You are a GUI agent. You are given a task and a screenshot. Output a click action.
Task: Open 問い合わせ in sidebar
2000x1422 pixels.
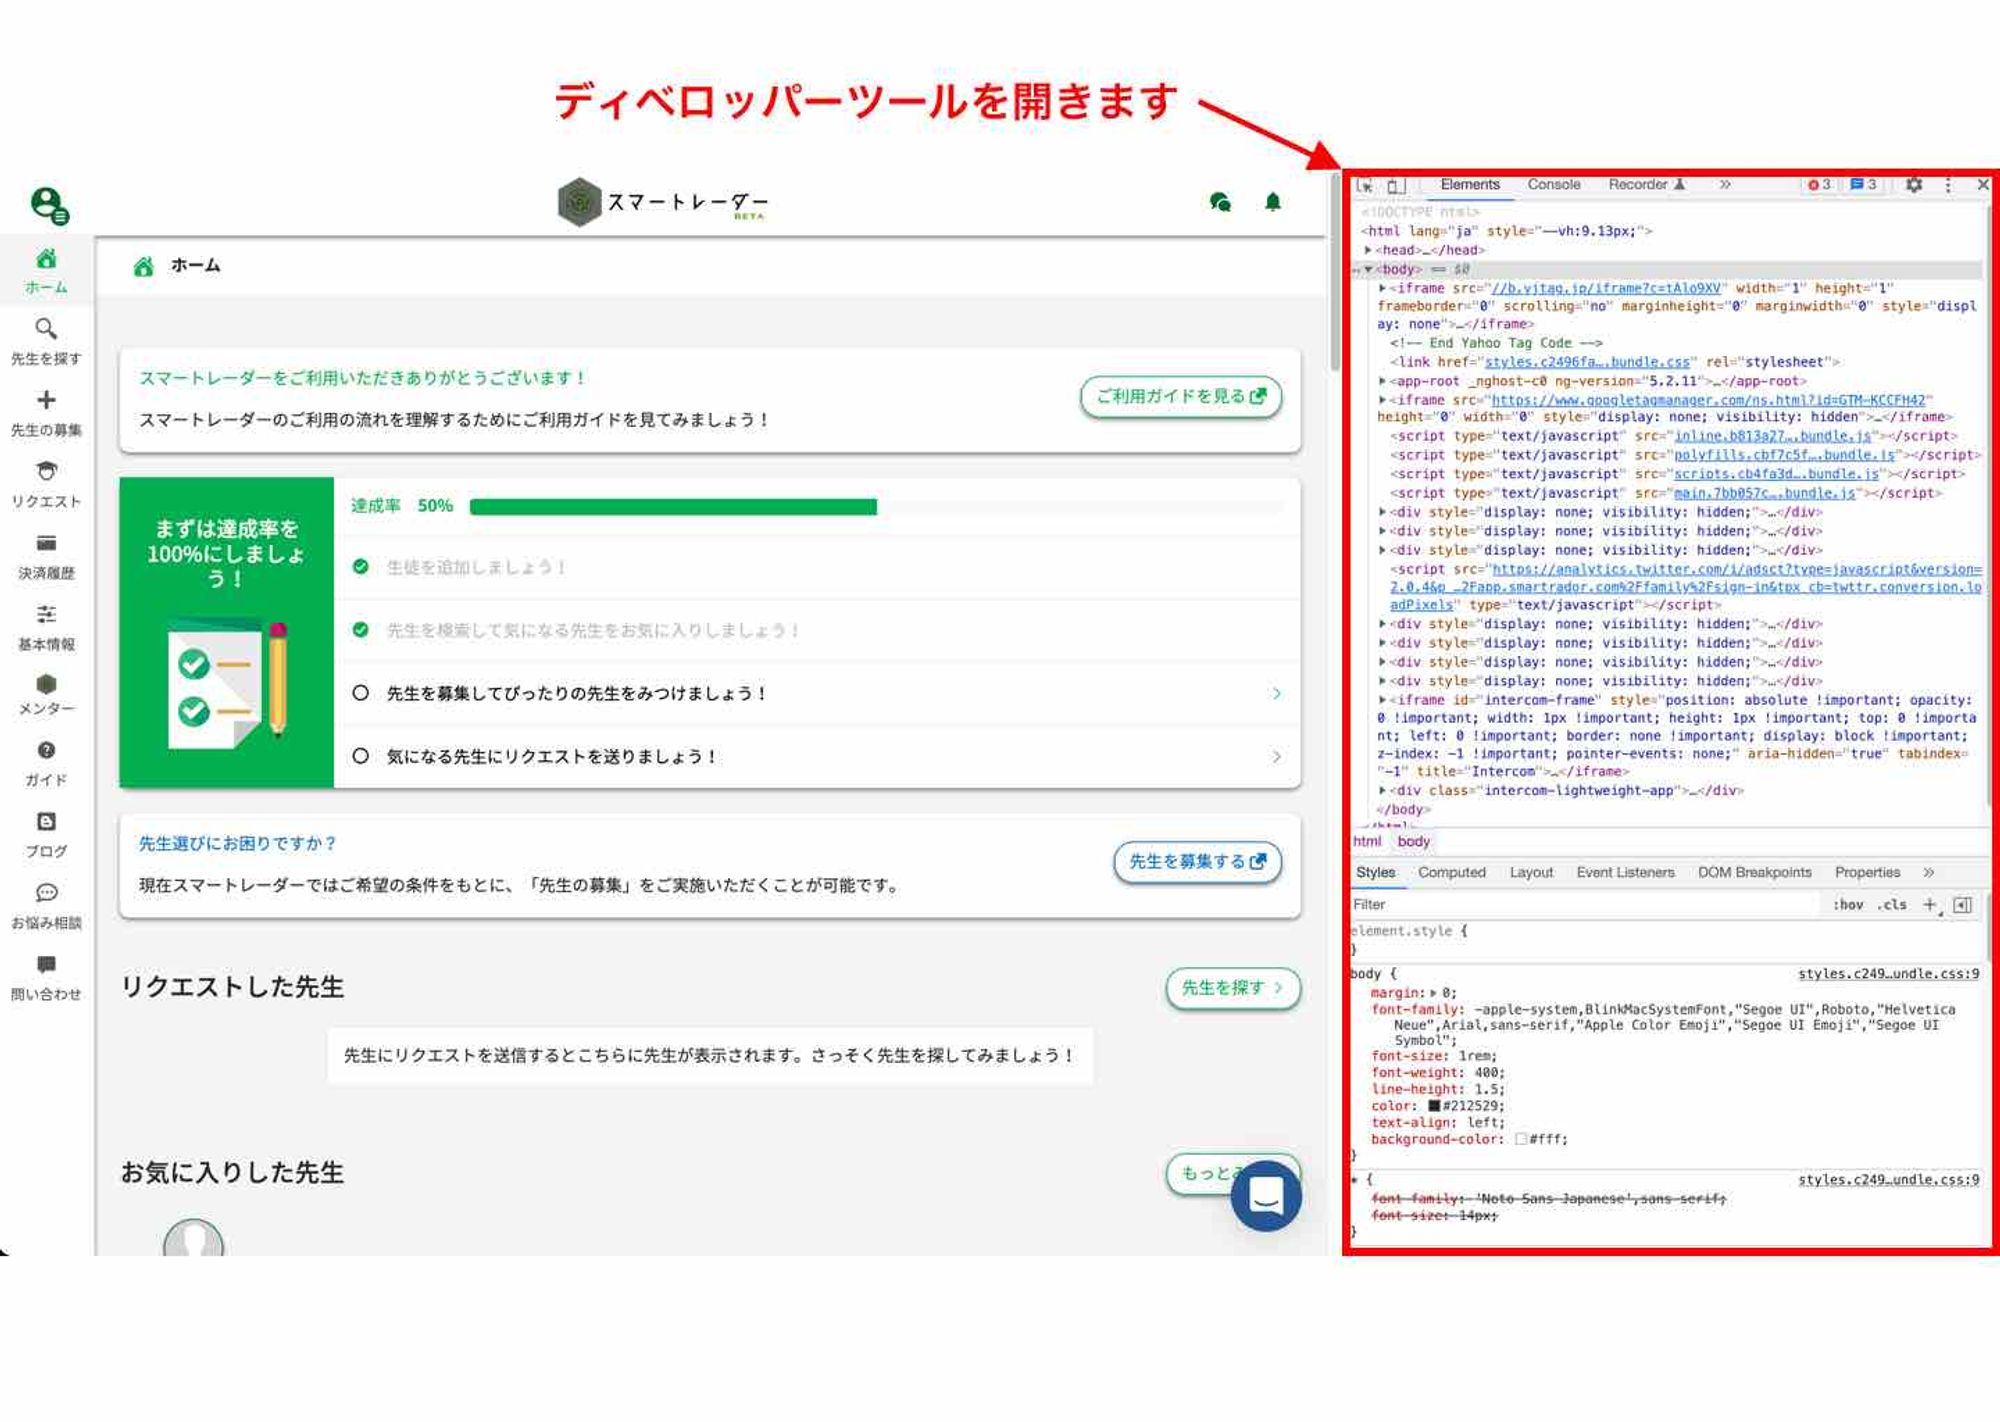tap(46, 977)
